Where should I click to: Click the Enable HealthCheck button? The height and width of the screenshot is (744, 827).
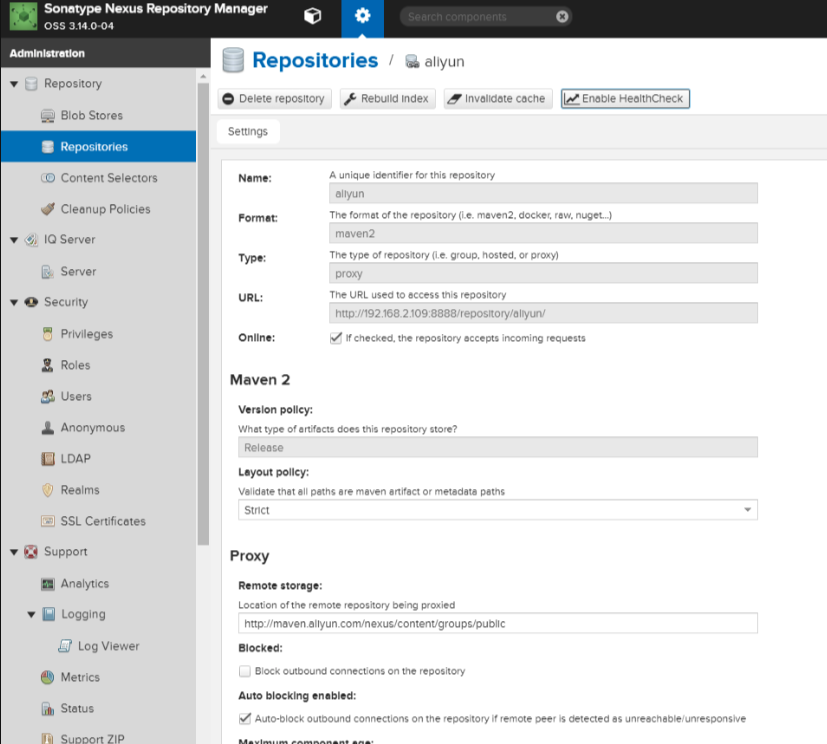click(625, 99)
